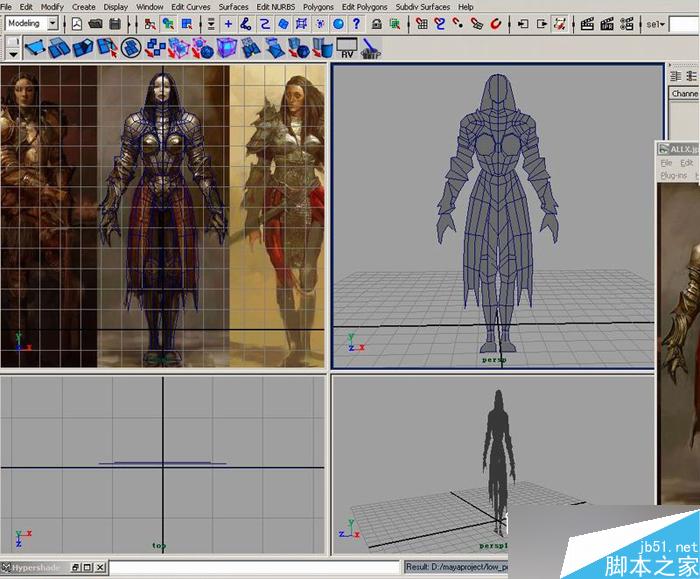The height and width of the screenshot is (579, 700).
Task: Toggle construction history icon
Action: pyautogui.click(x=560, y=24)
